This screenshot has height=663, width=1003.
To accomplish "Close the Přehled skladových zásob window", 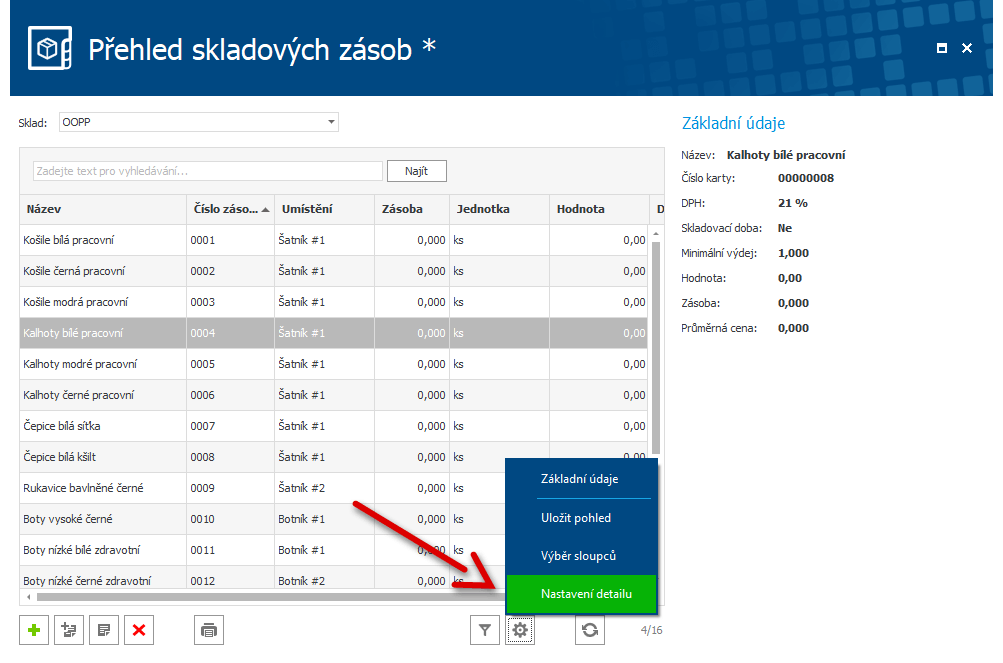I will [x=967, y=48].
